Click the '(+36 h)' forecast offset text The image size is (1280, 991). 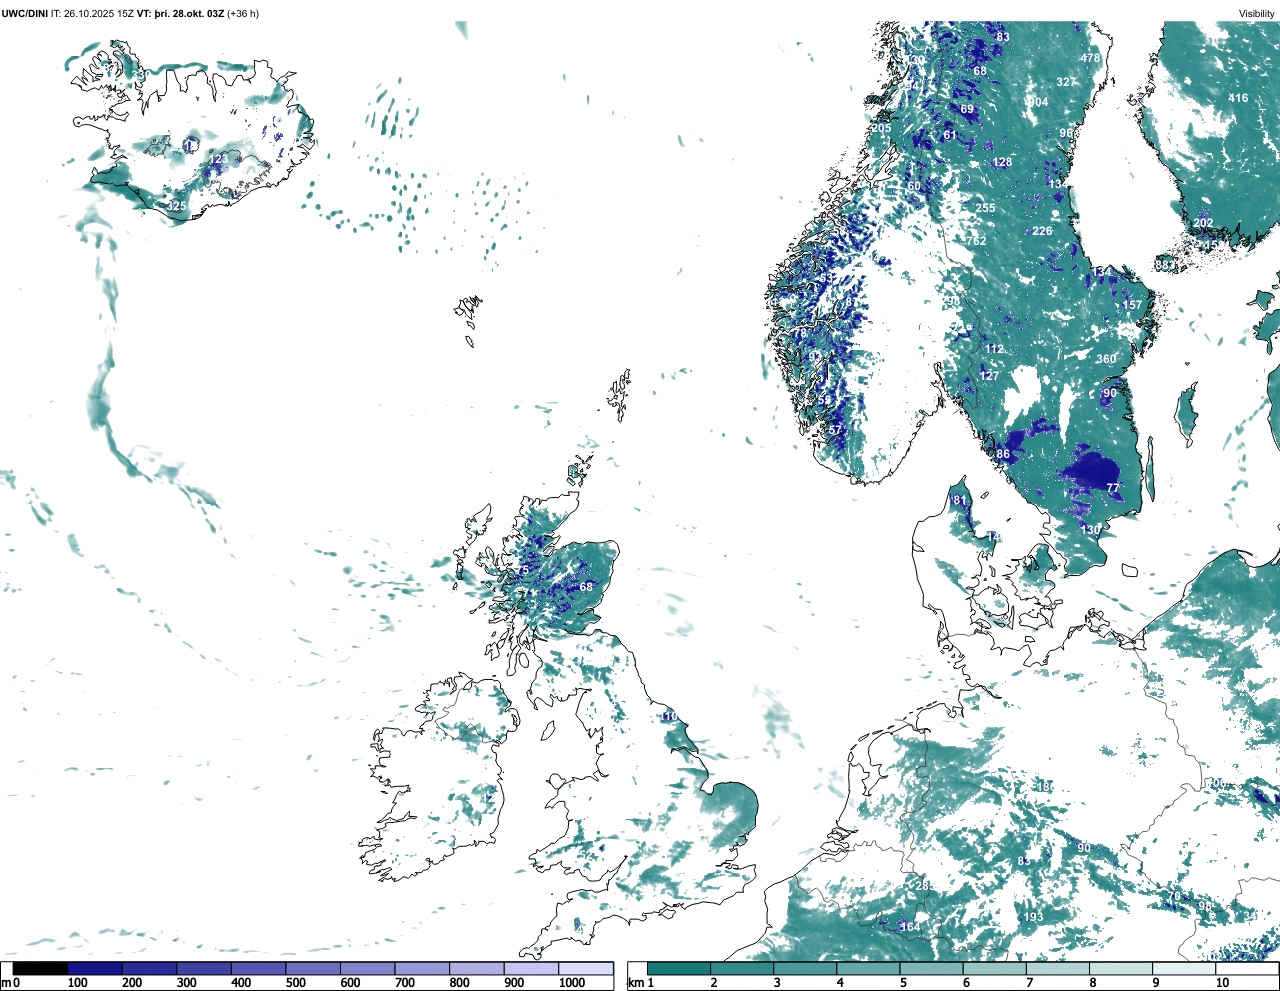click(x=242, y=14)
